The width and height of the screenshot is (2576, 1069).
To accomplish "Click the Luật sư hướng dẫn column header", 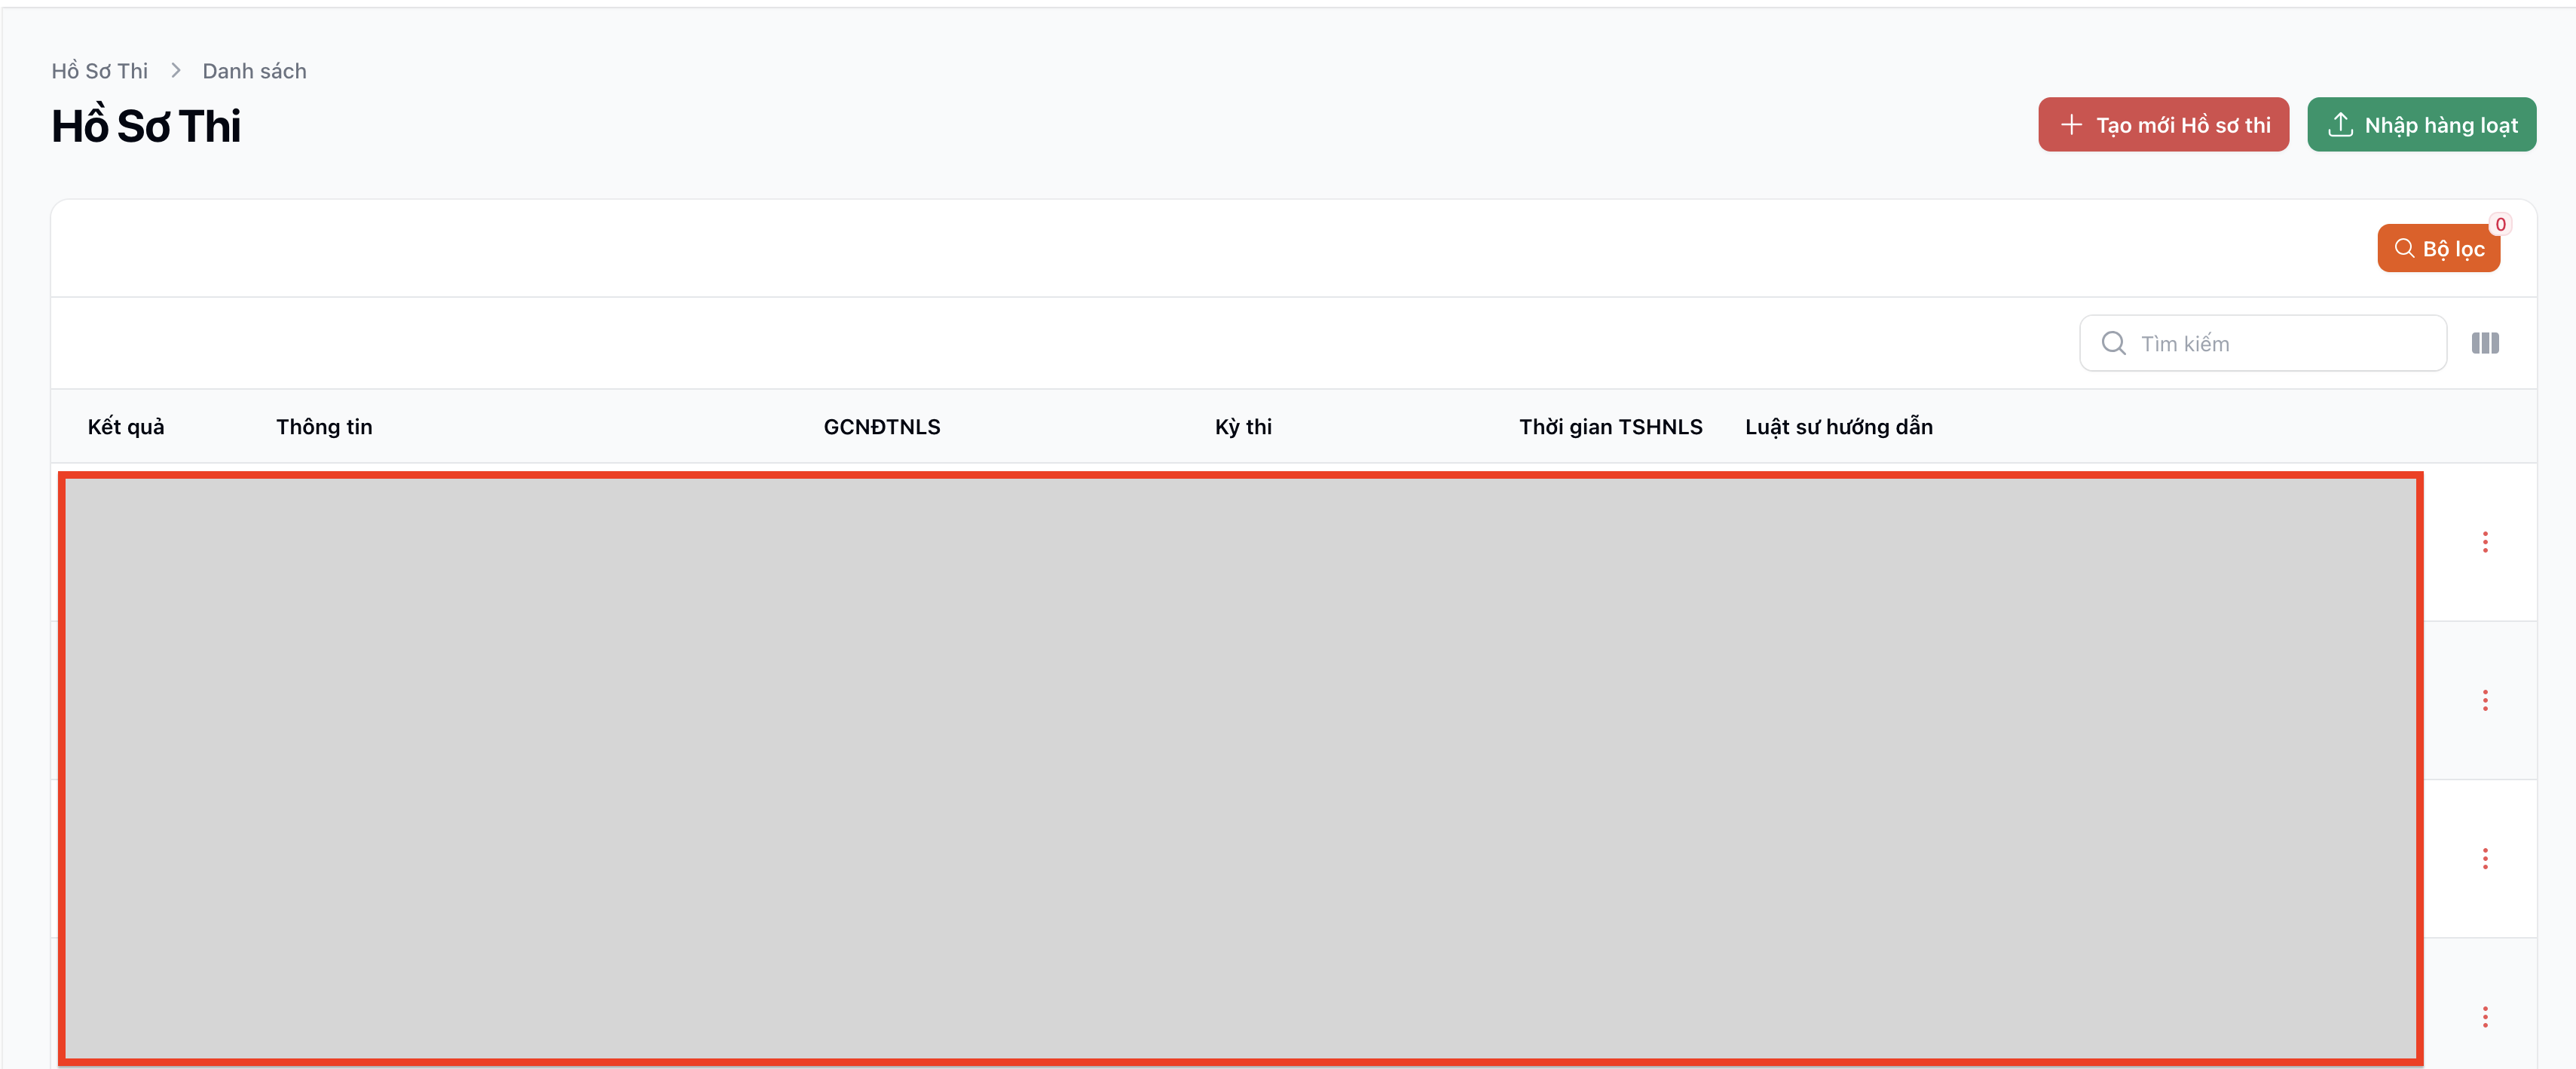I will 1838,427.
